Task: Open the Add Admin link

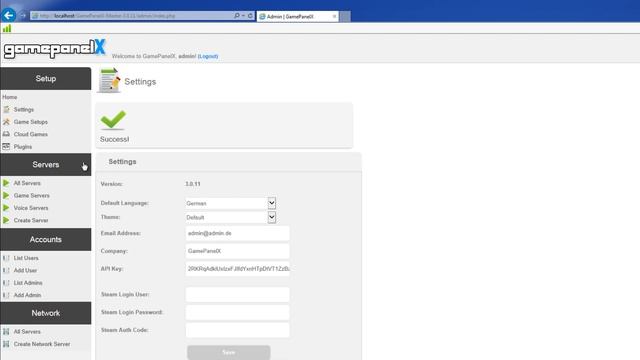Action: [x=27, y=295]
